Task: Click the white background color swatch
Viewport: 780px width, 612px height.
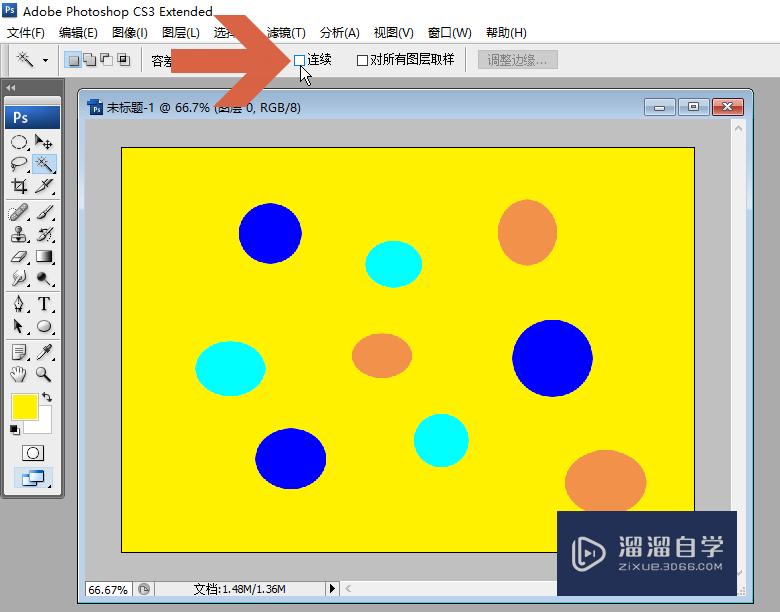Action: [x=45, y=427]
